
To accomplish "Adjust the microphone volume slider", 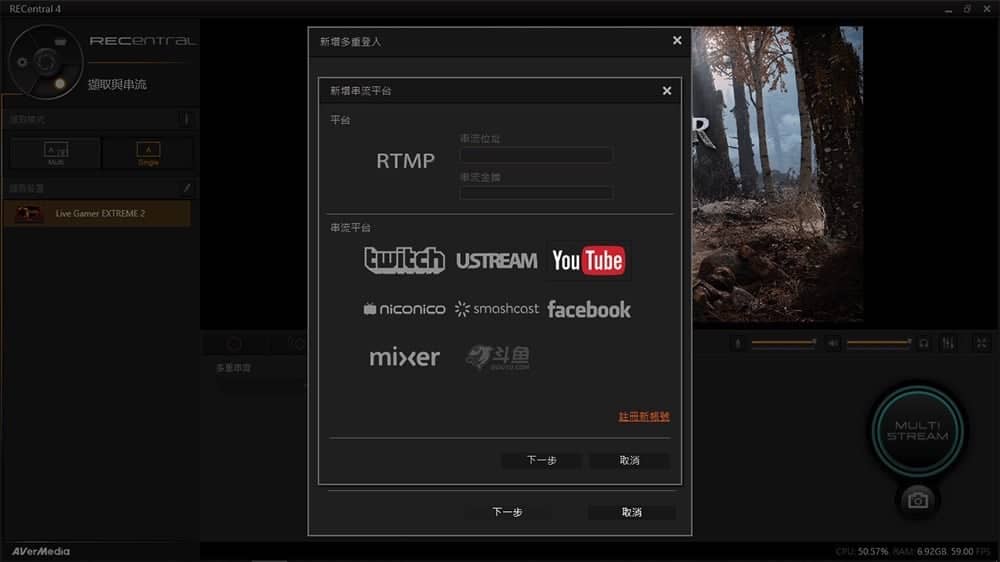I will coord(783,343).
